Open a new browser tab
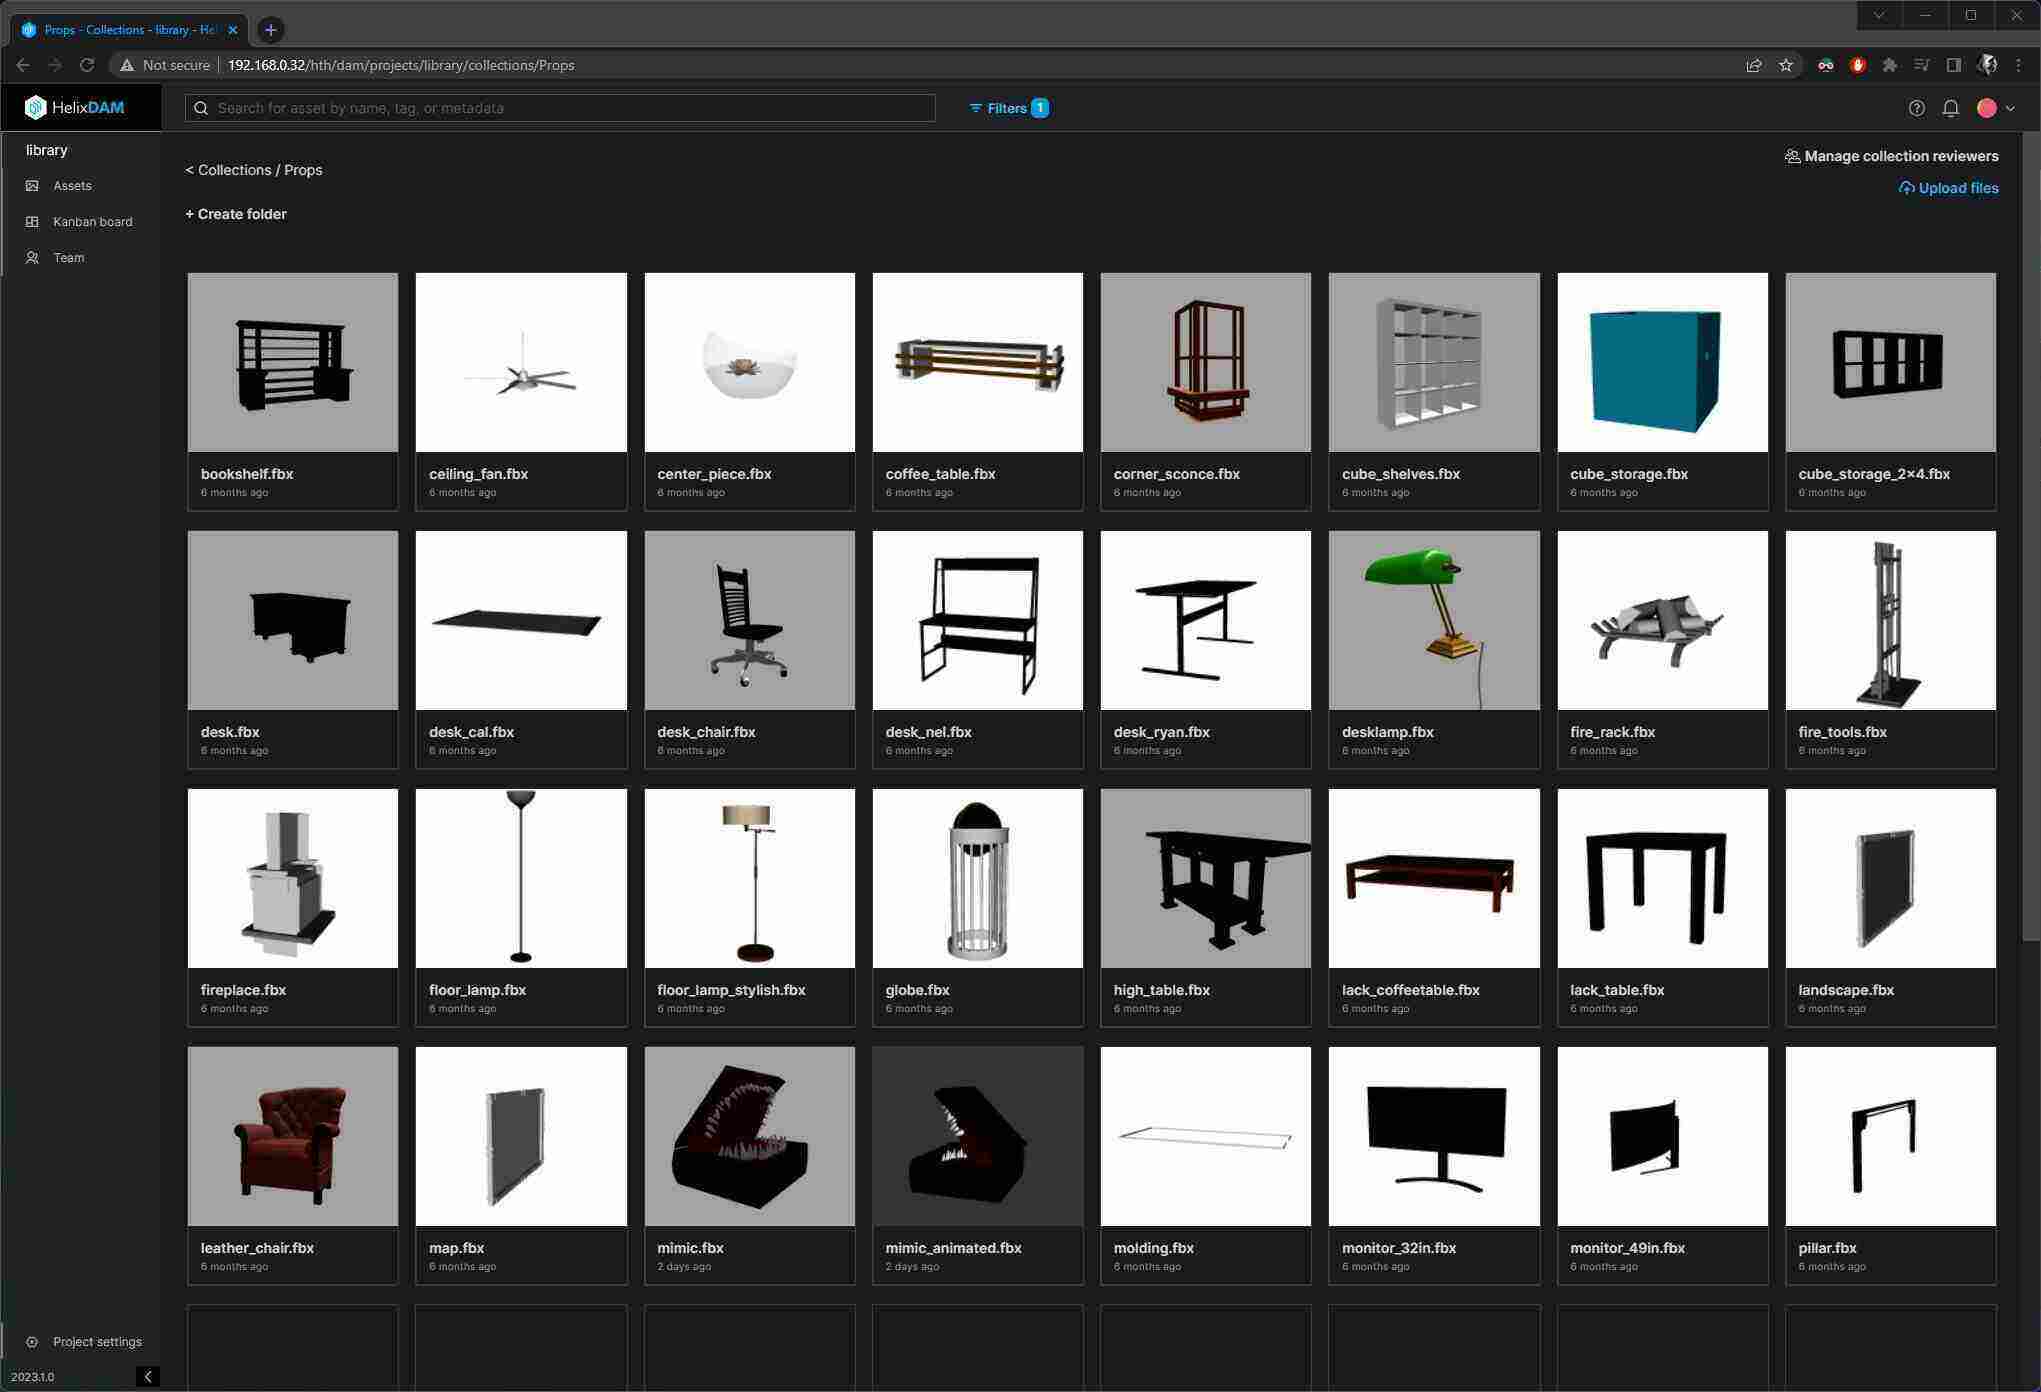This screenshot has width=2041, height=1392. coord(269,30)
